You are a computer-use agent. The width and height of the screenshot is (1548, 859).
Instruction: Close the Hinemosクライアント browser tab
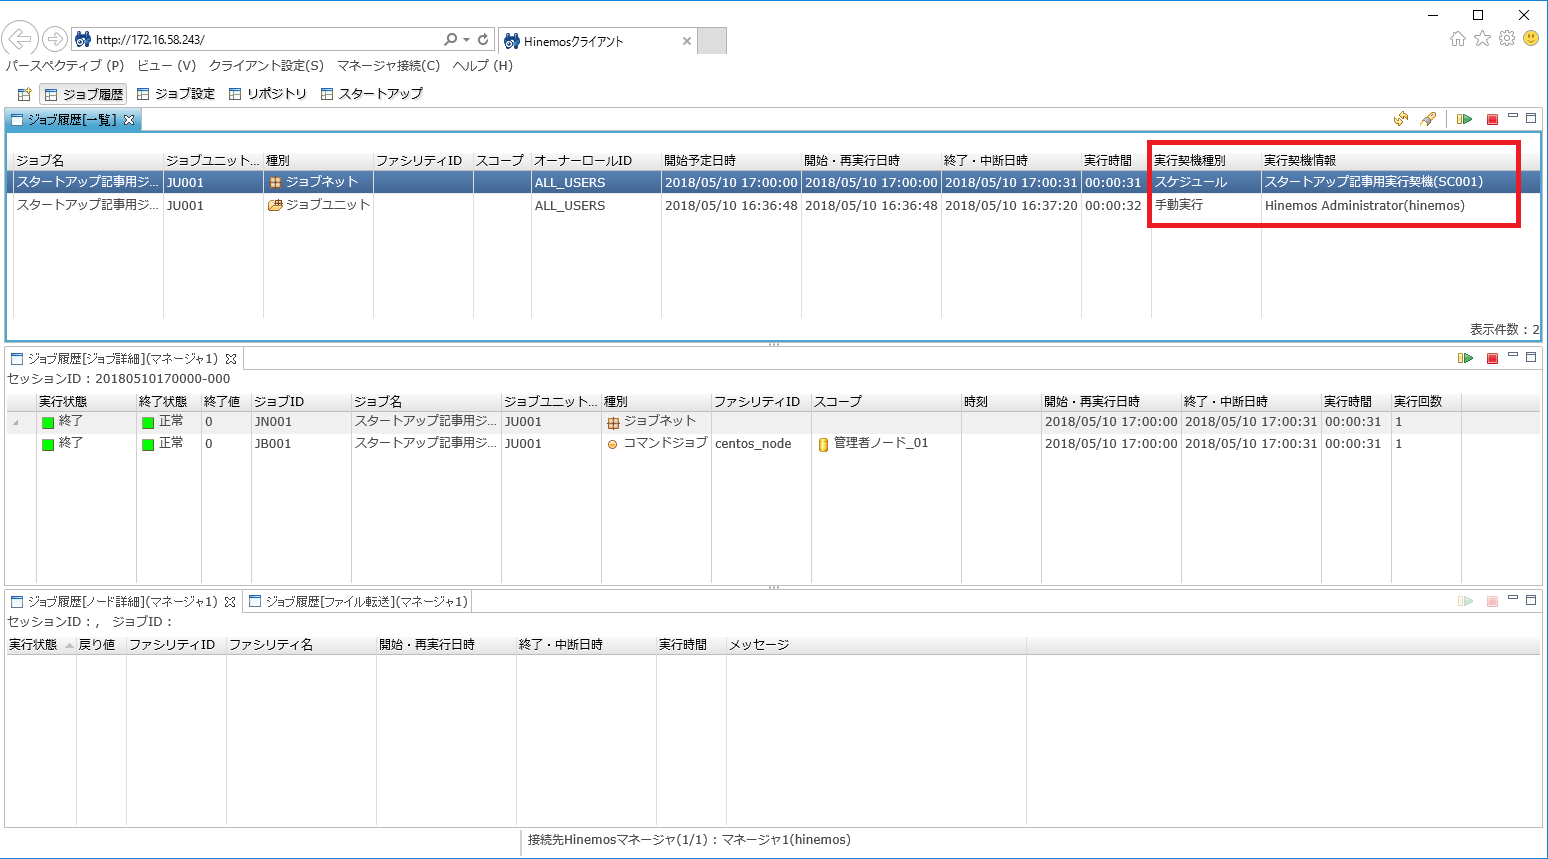coord(687,41)
